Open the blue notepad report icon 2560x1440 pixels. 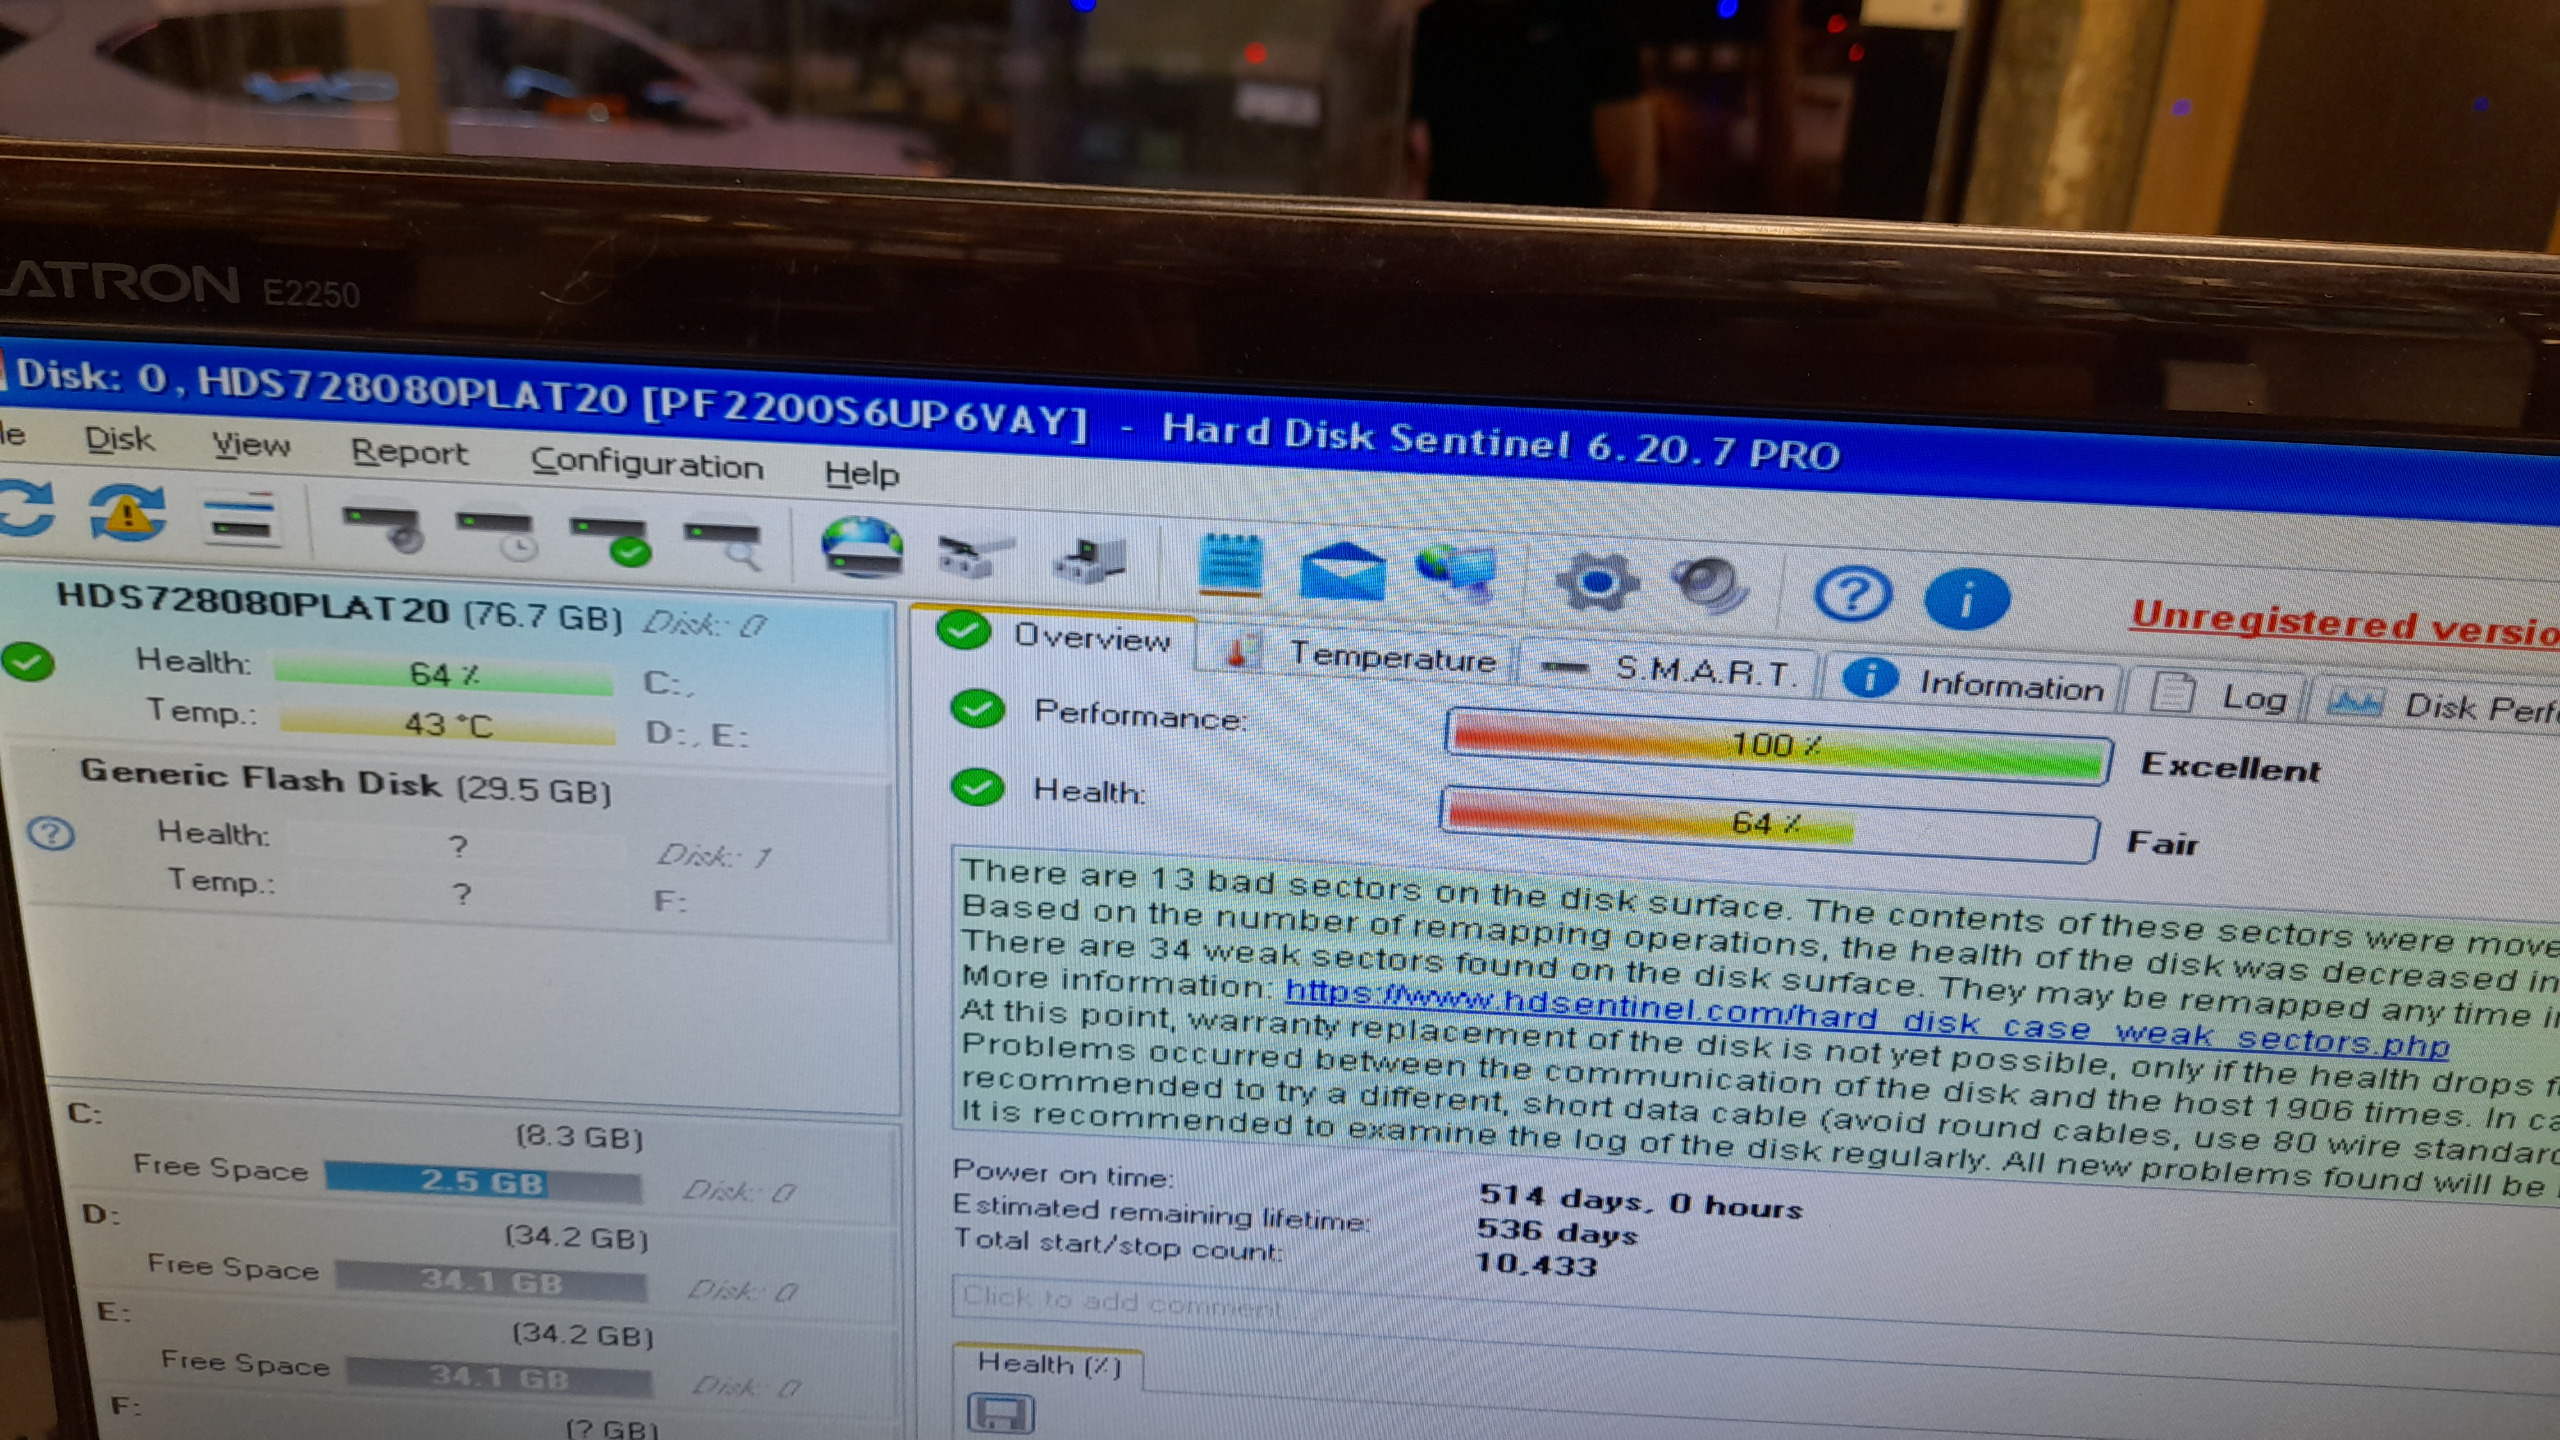point(1231,564)
